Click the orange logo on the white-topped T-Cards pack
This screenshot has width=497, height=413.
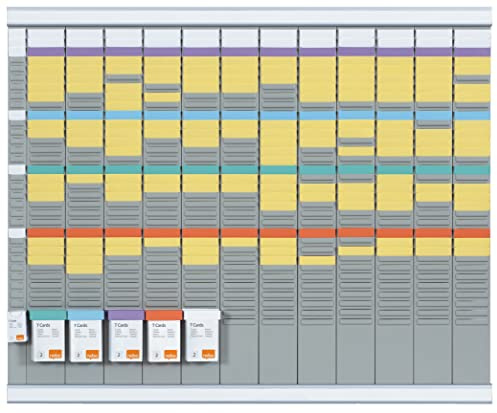tap(207, 355)
